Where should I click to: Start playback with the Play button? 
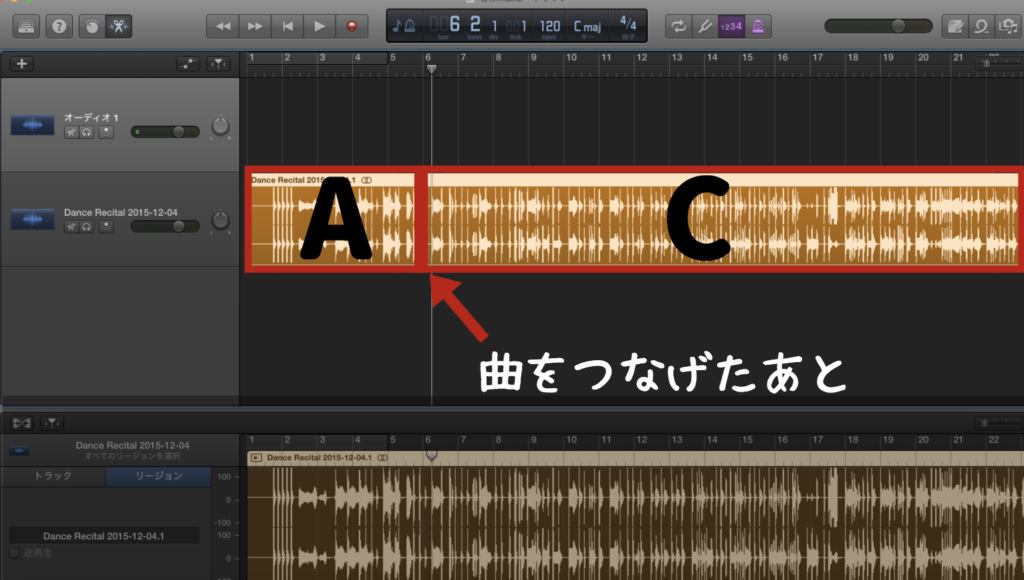click(x=319, y=26)
